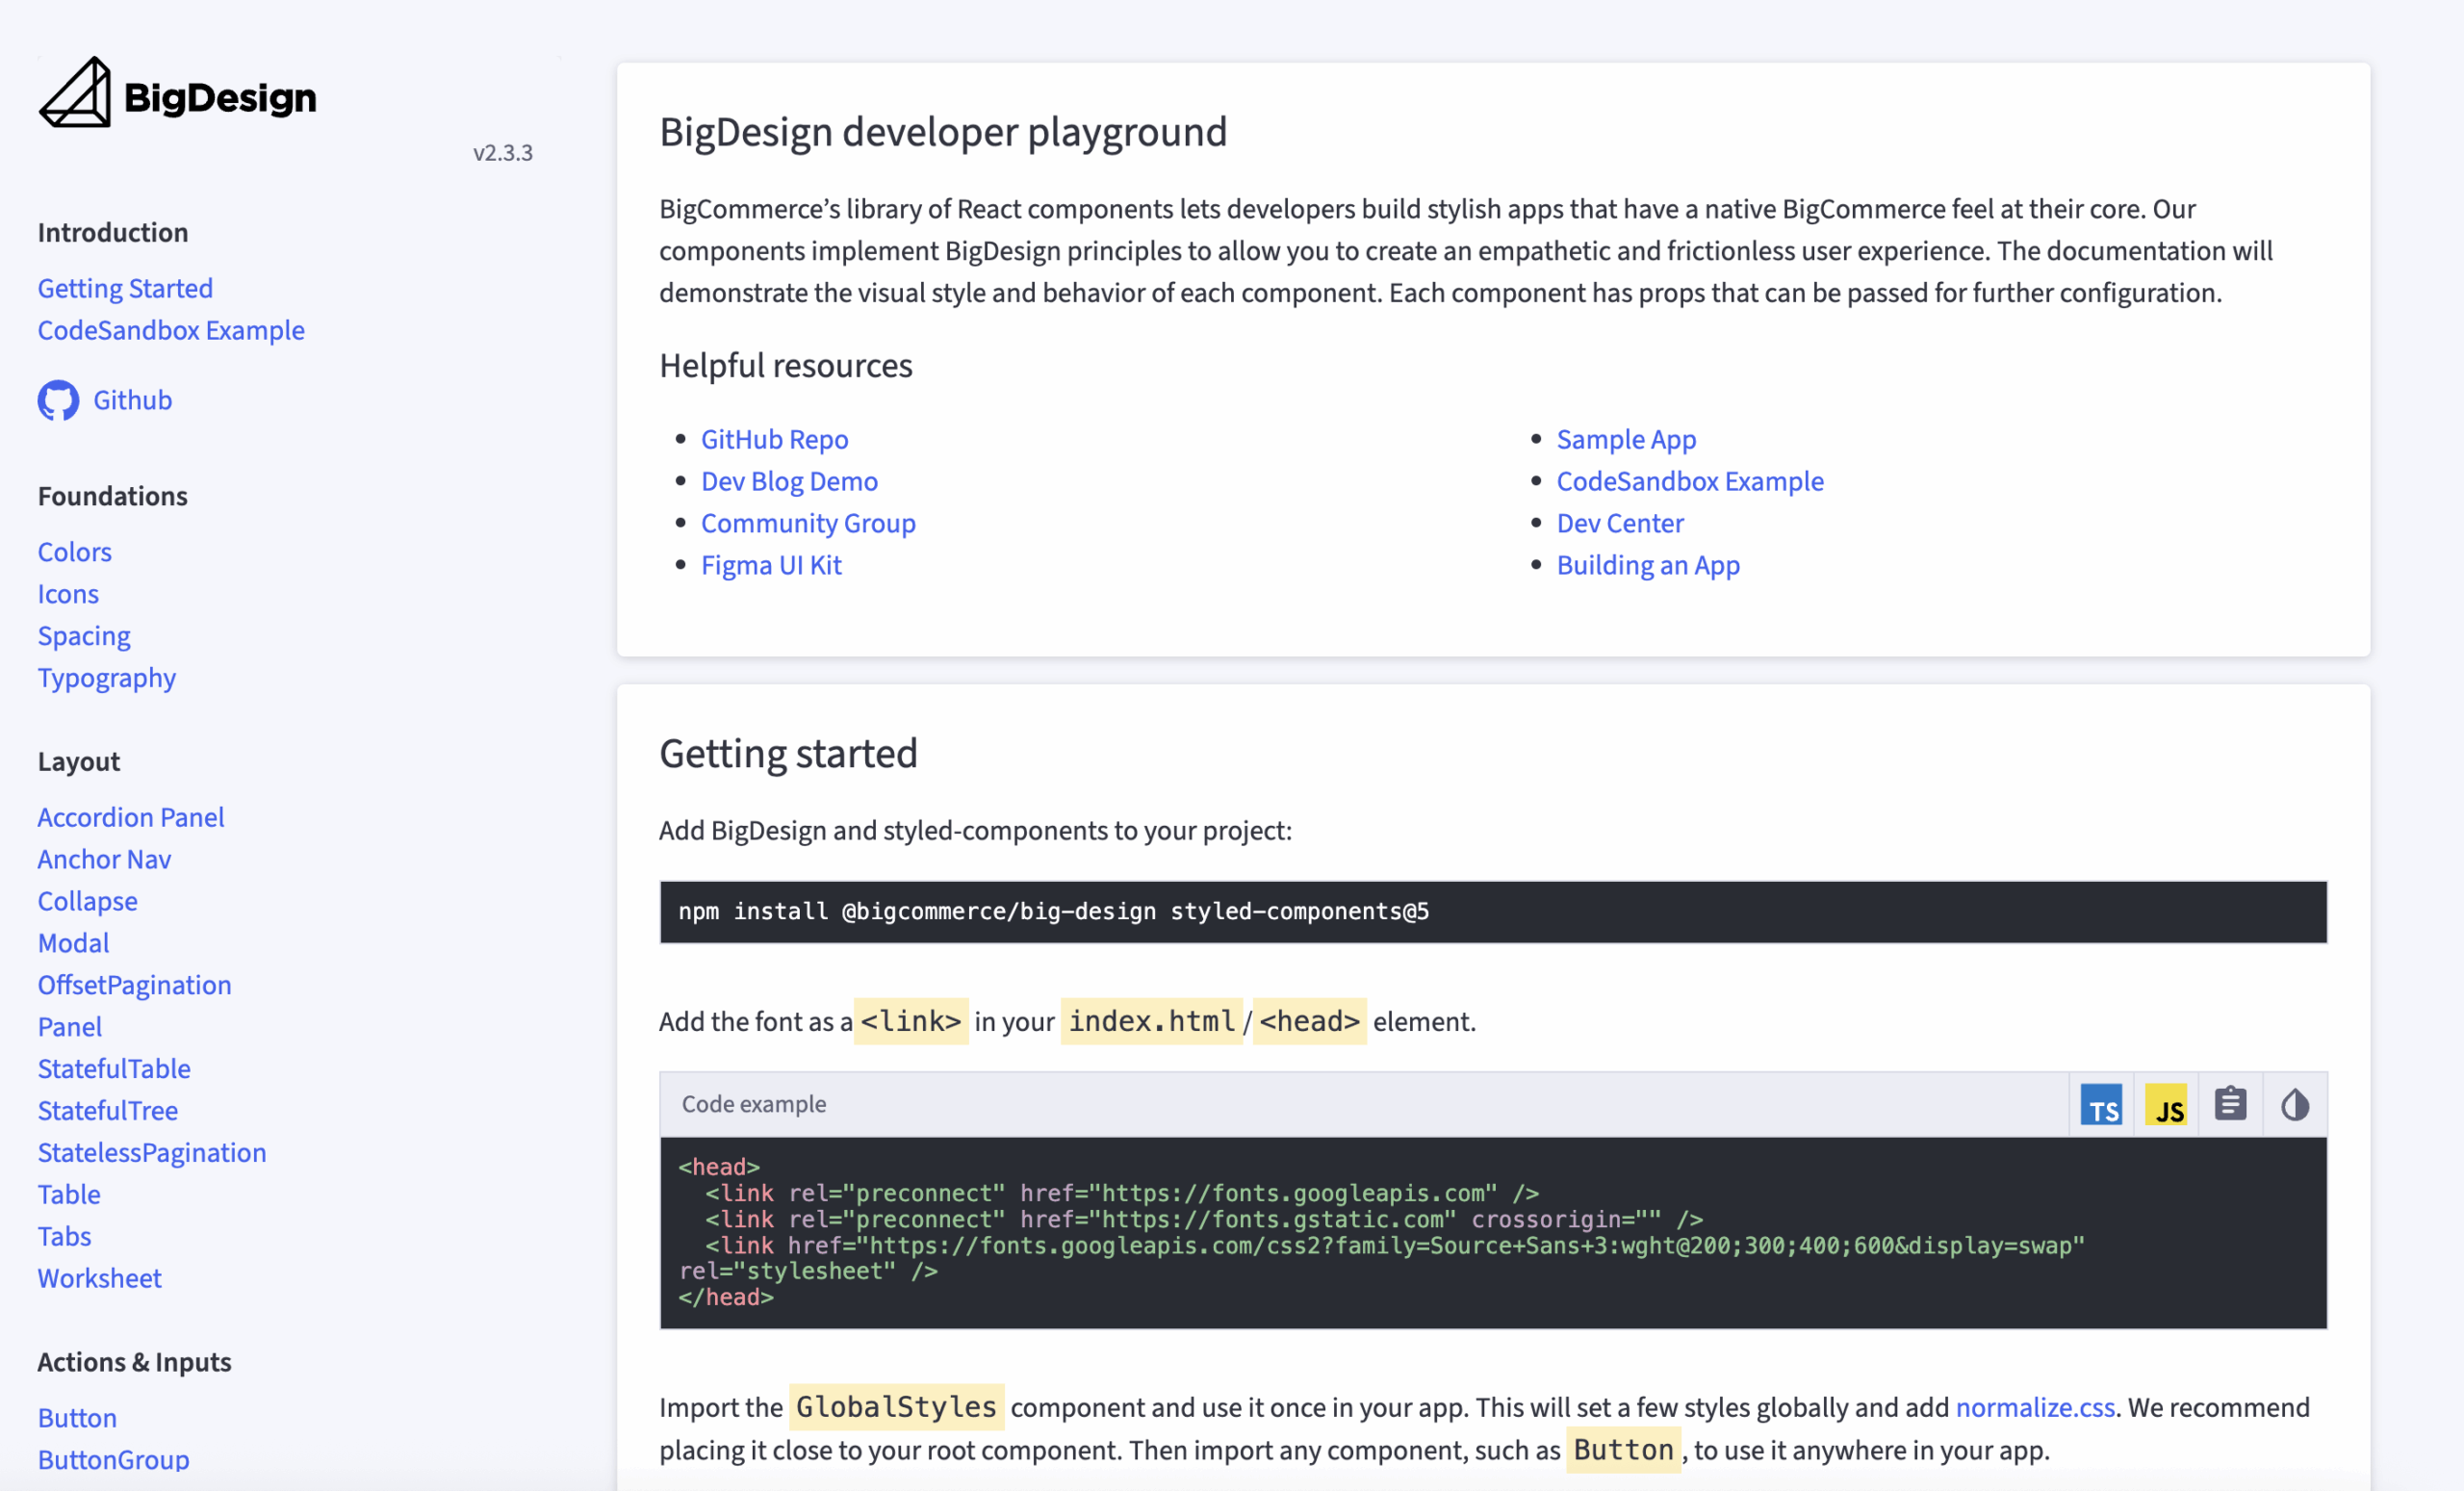
Task: Switch code example to JavaScript
Action: coord(2166,1105)
